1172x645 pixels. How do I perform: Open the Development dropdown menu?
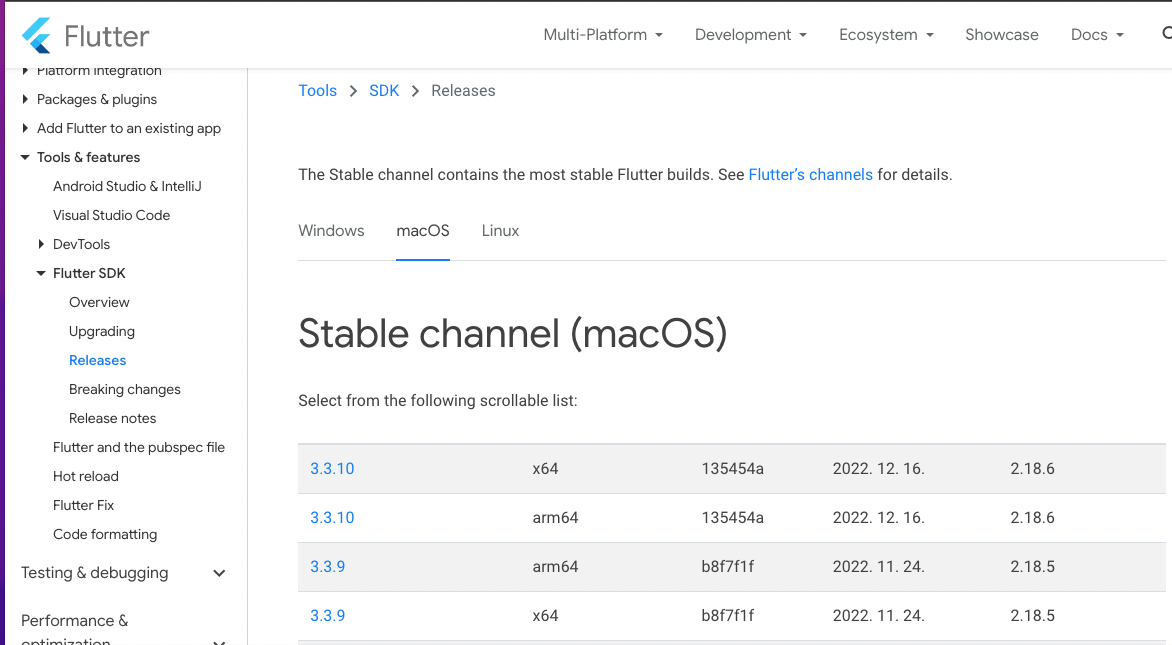click(x=750, y=35)
